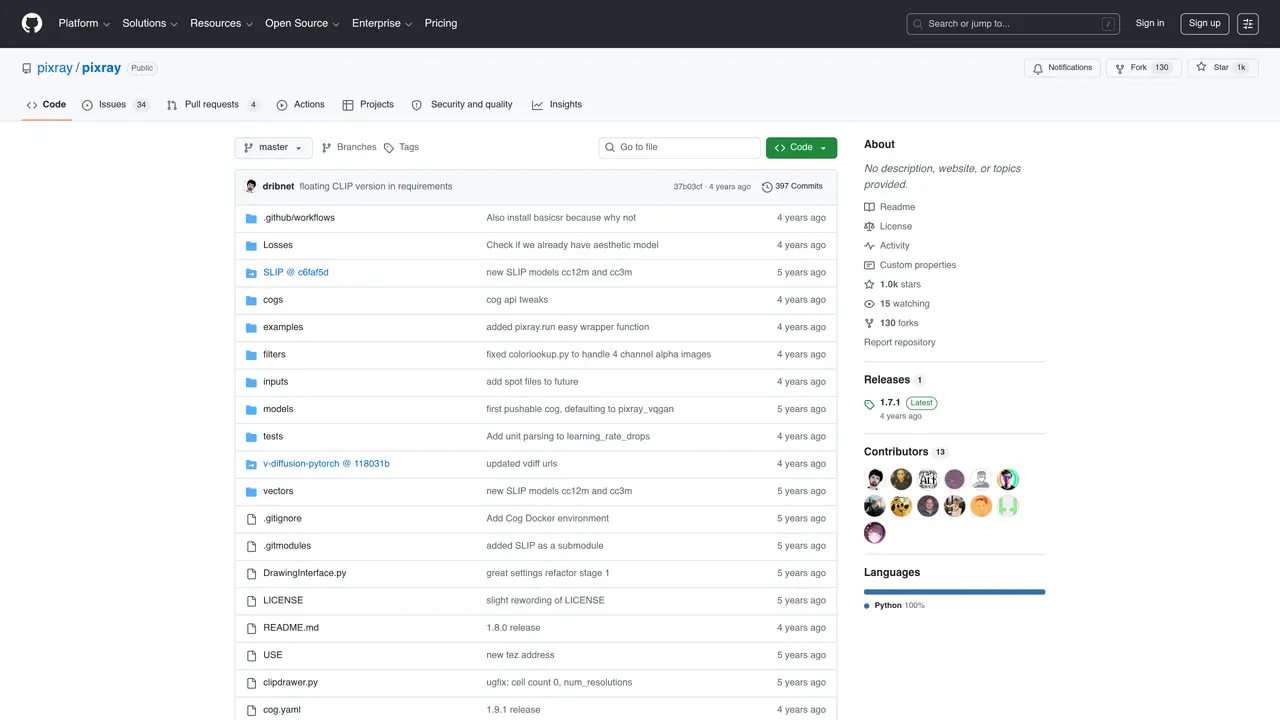Click the folder icon for .github/workflows
Image resolution: width=1280 pixels, height=720 pixels.
252,218
